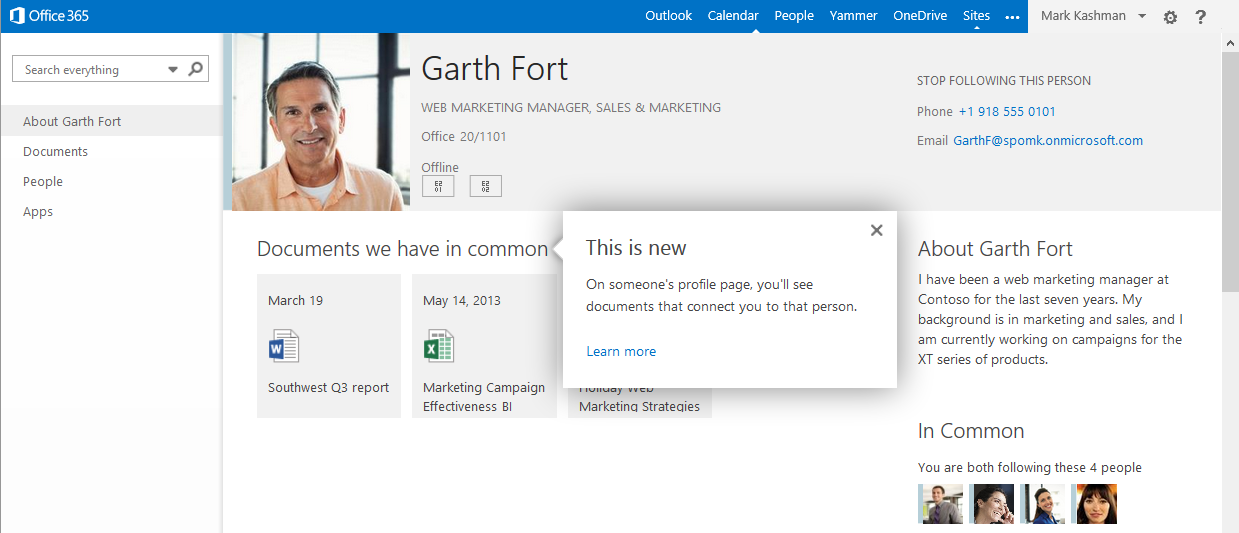Click Garth Fort's profile photo
1239x533 pixels.
point(320,121)
